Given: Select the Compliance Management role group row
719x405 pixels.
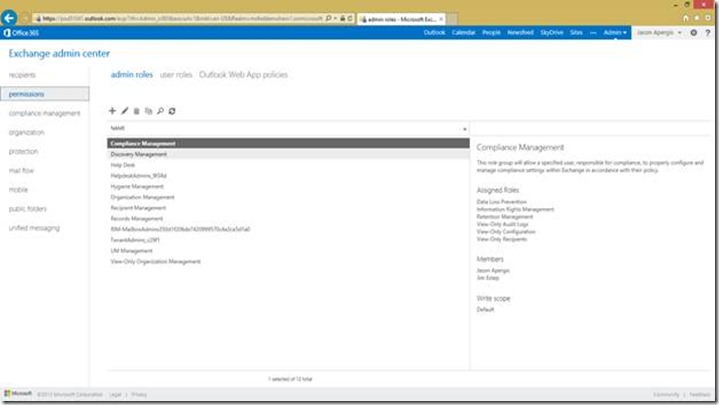Looking at the screenshot, I should tap(288, 143).
